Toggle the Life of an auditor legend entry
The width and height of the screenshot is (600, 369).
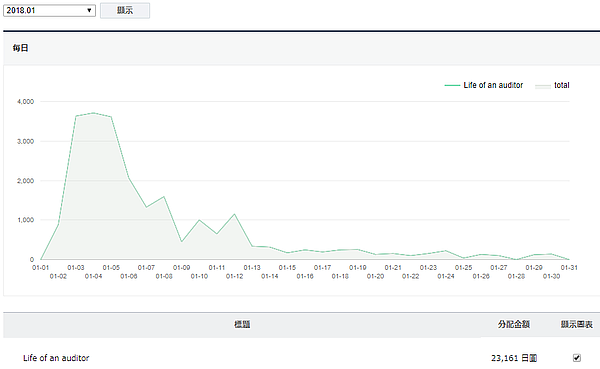[484, 85]
